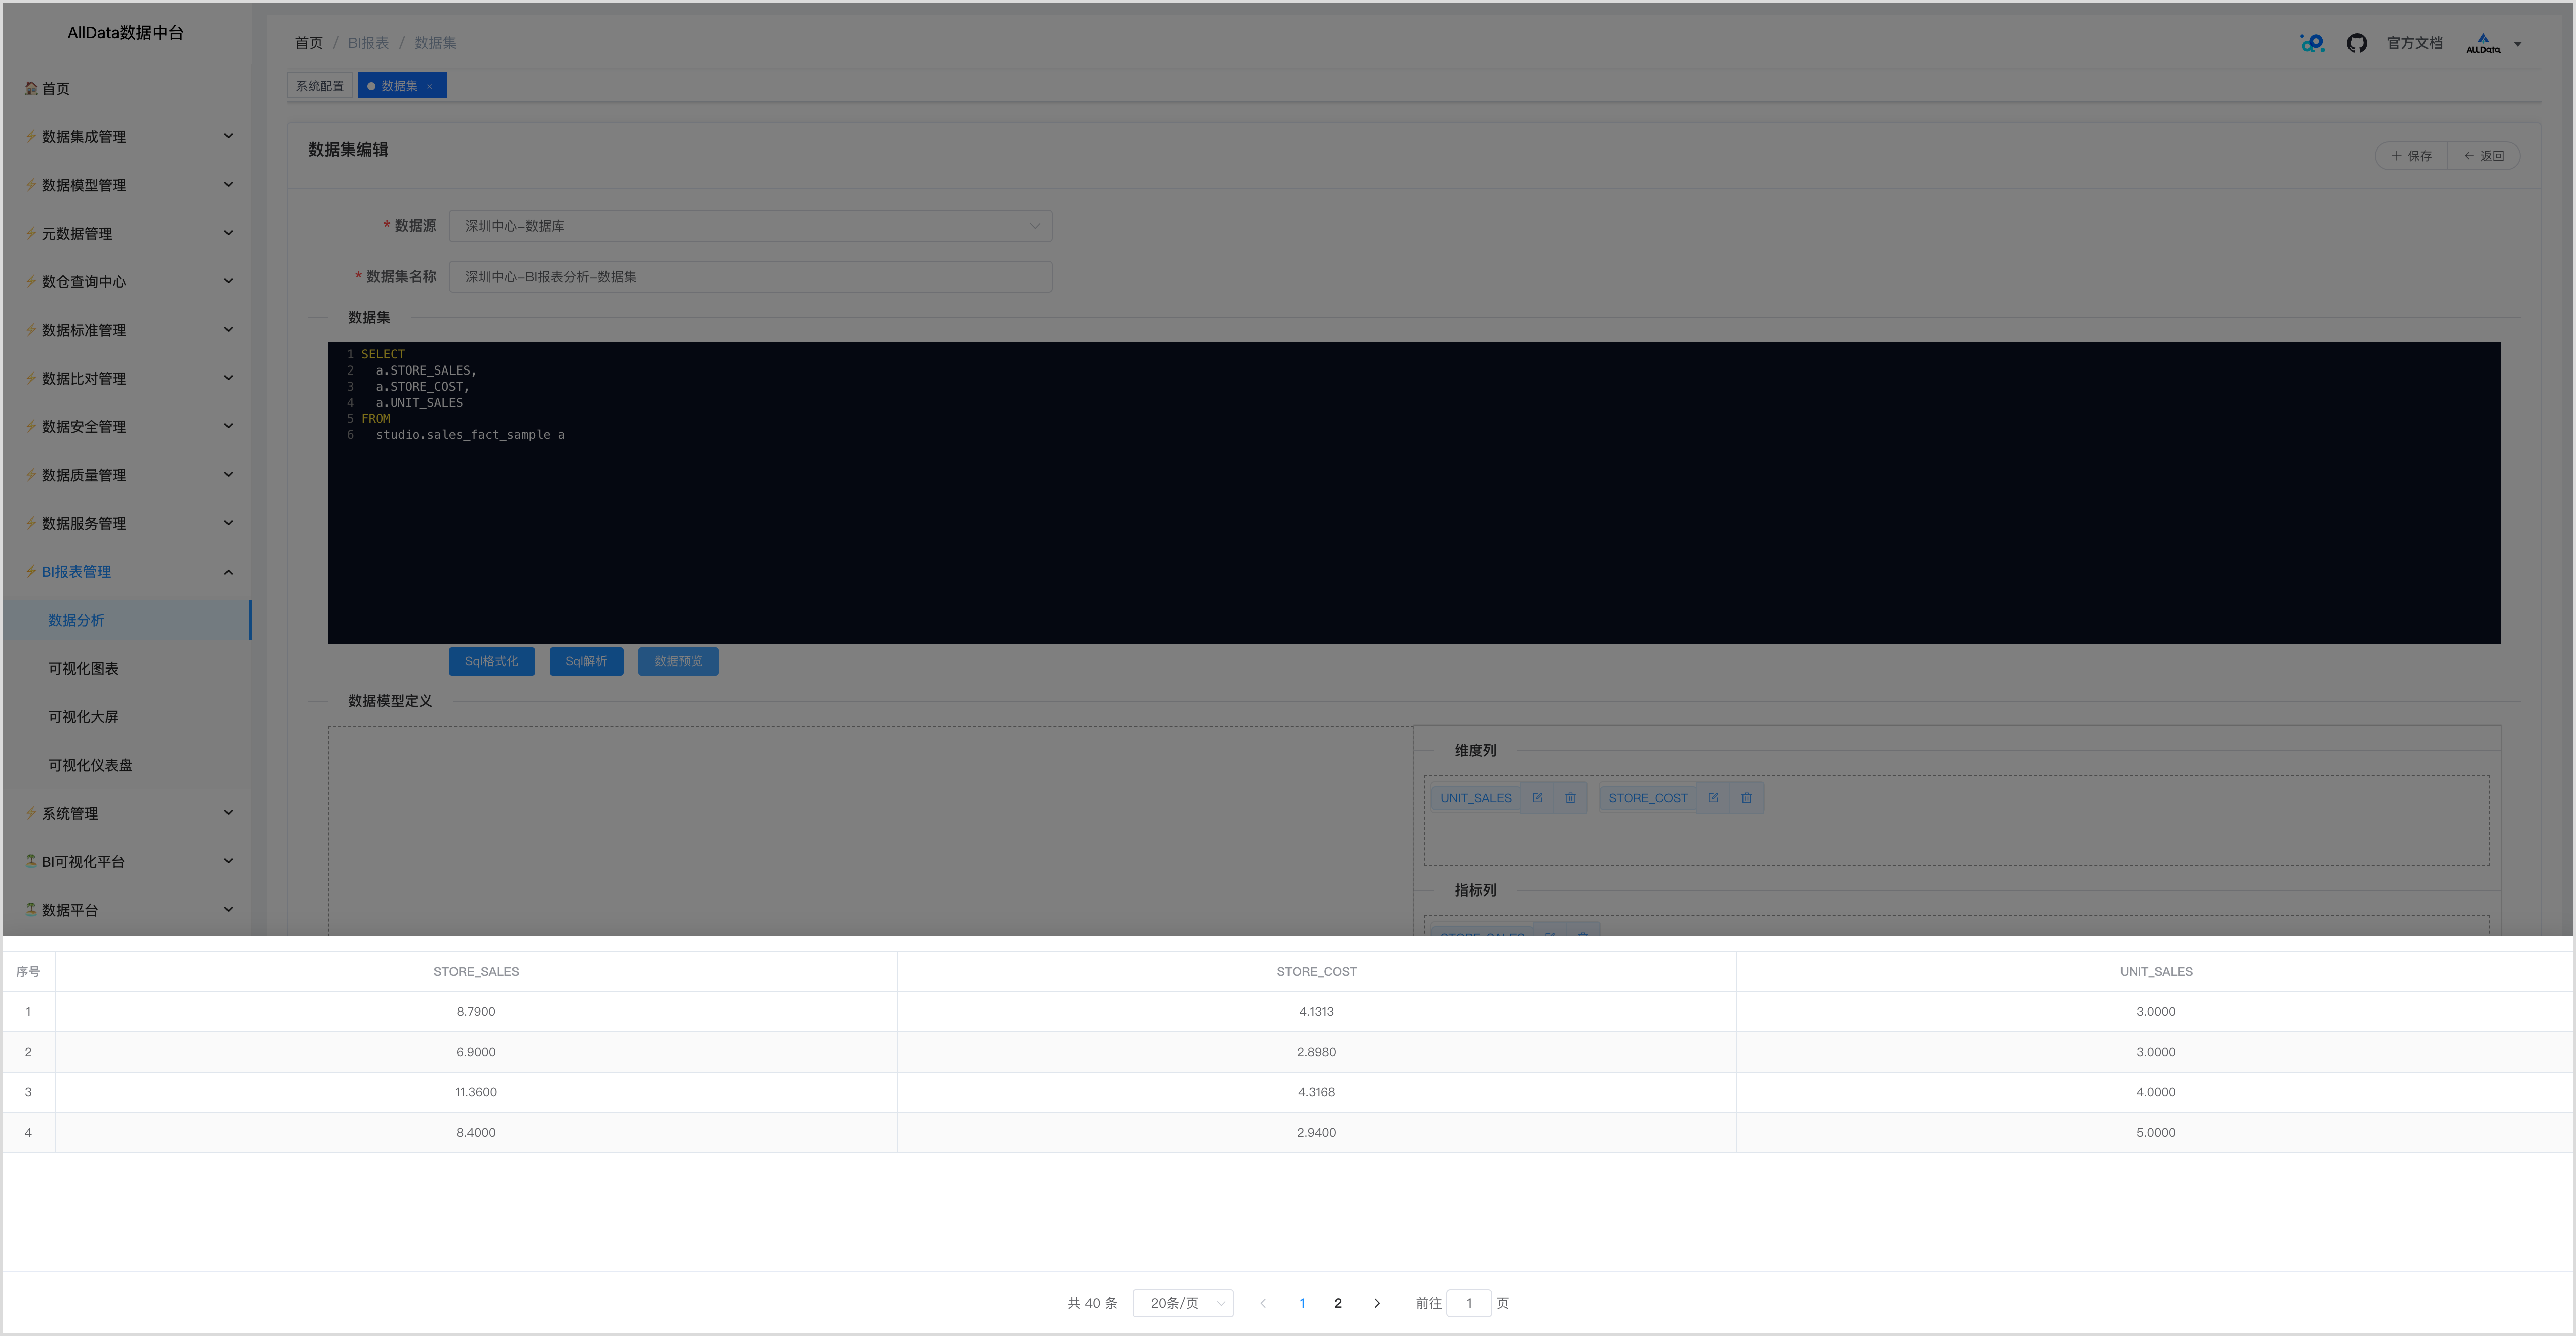Click the next page arrow
The height and width of the screenshot is (1336, 2576).
[1377, 1303]
